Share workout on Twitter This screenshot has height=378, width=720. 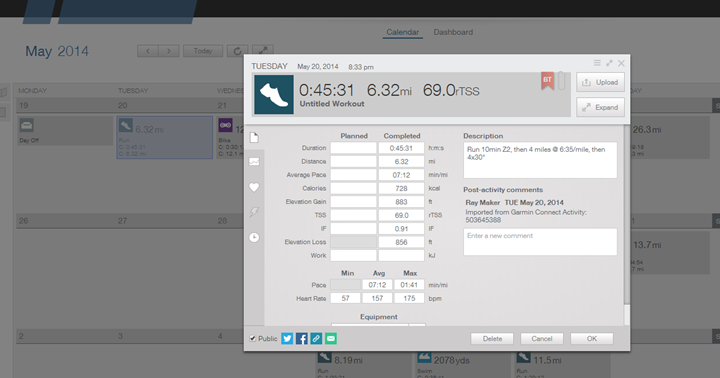[287, 339]
